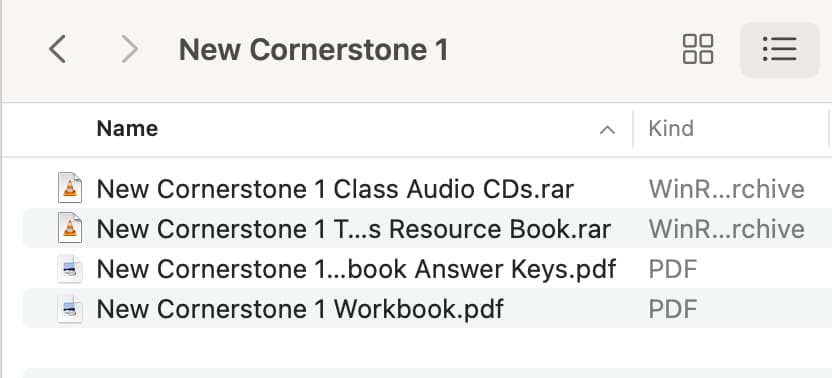Click the PDF kind of the Workbook row
Viewport: 832px width, 378px height.
pyautogui.click(x=672, y=309)
